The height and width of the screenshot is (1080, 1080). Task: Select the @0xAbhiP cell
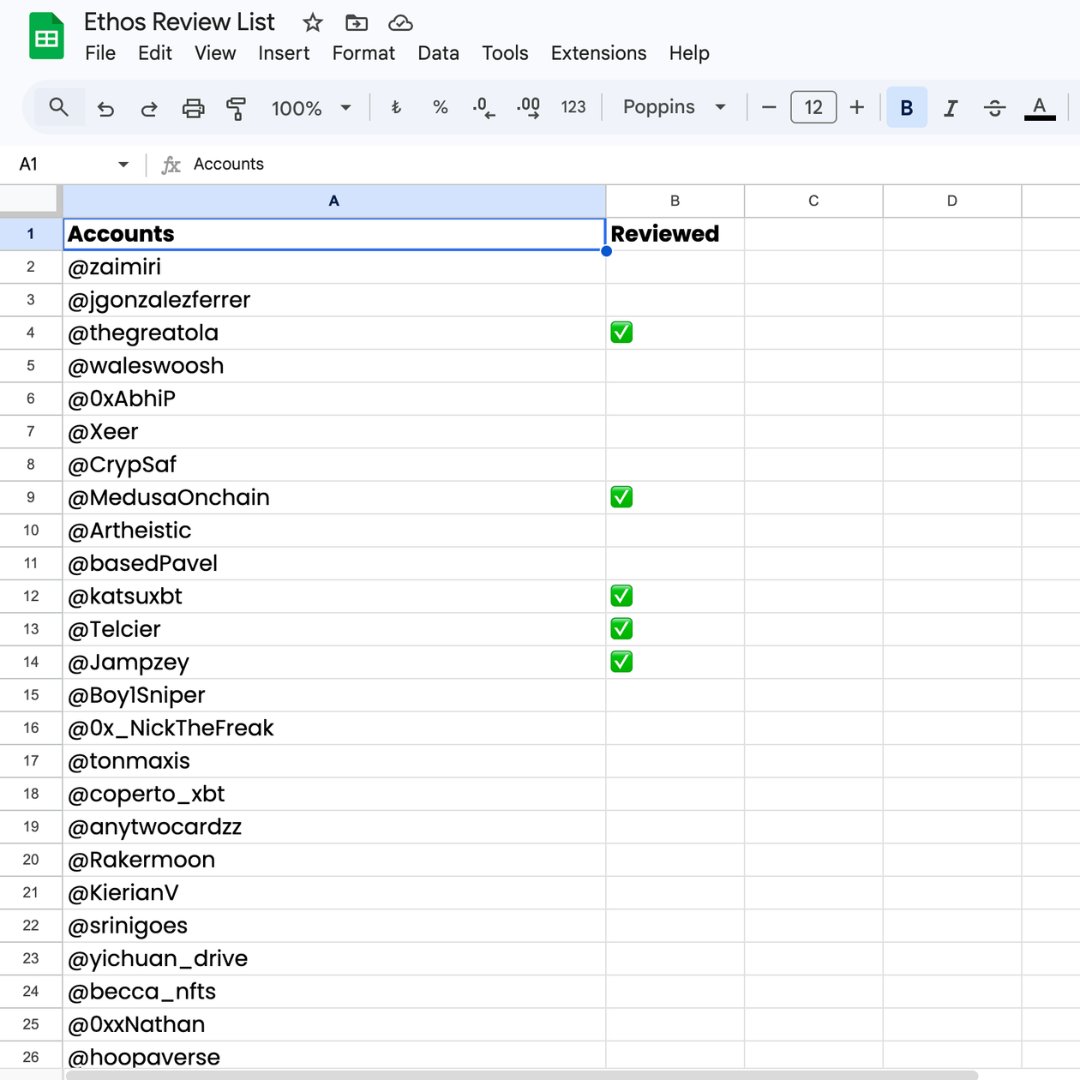334,399
